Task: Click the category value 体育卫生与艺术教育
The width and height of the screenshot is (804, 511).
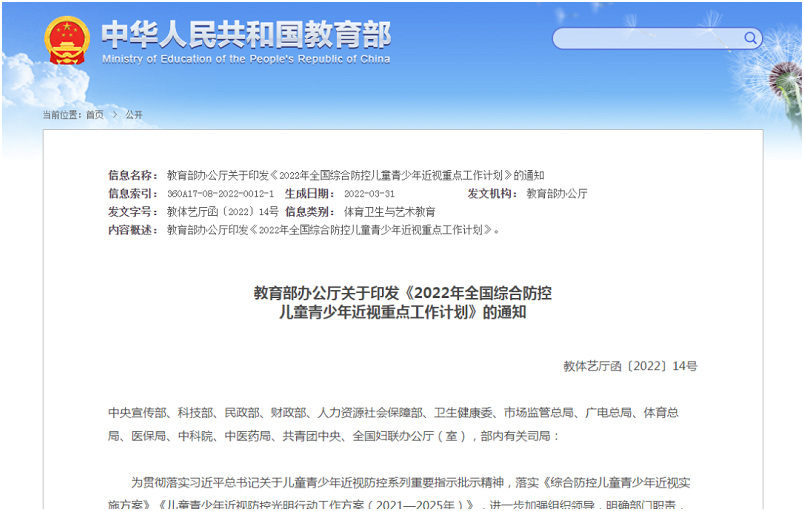Action: 389,212
